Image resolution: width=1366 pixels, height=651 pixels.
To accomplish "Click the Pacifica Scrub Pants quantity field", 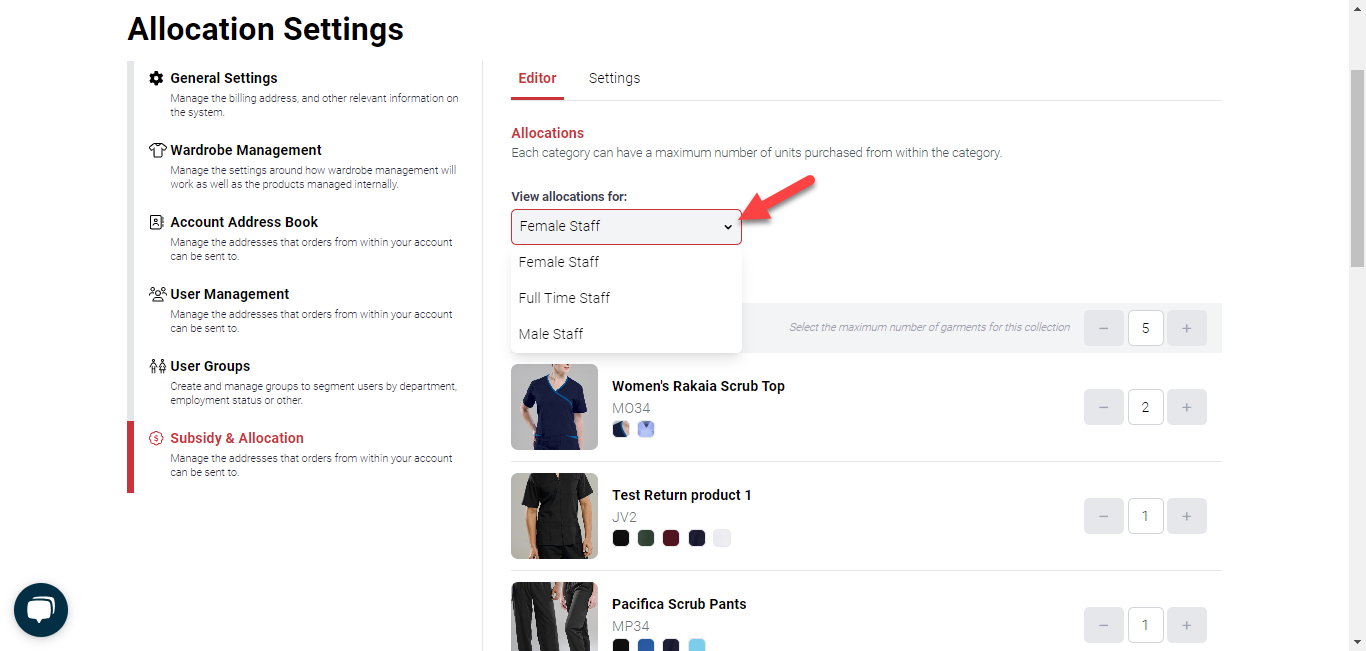I will click(x=1145, y=625).
